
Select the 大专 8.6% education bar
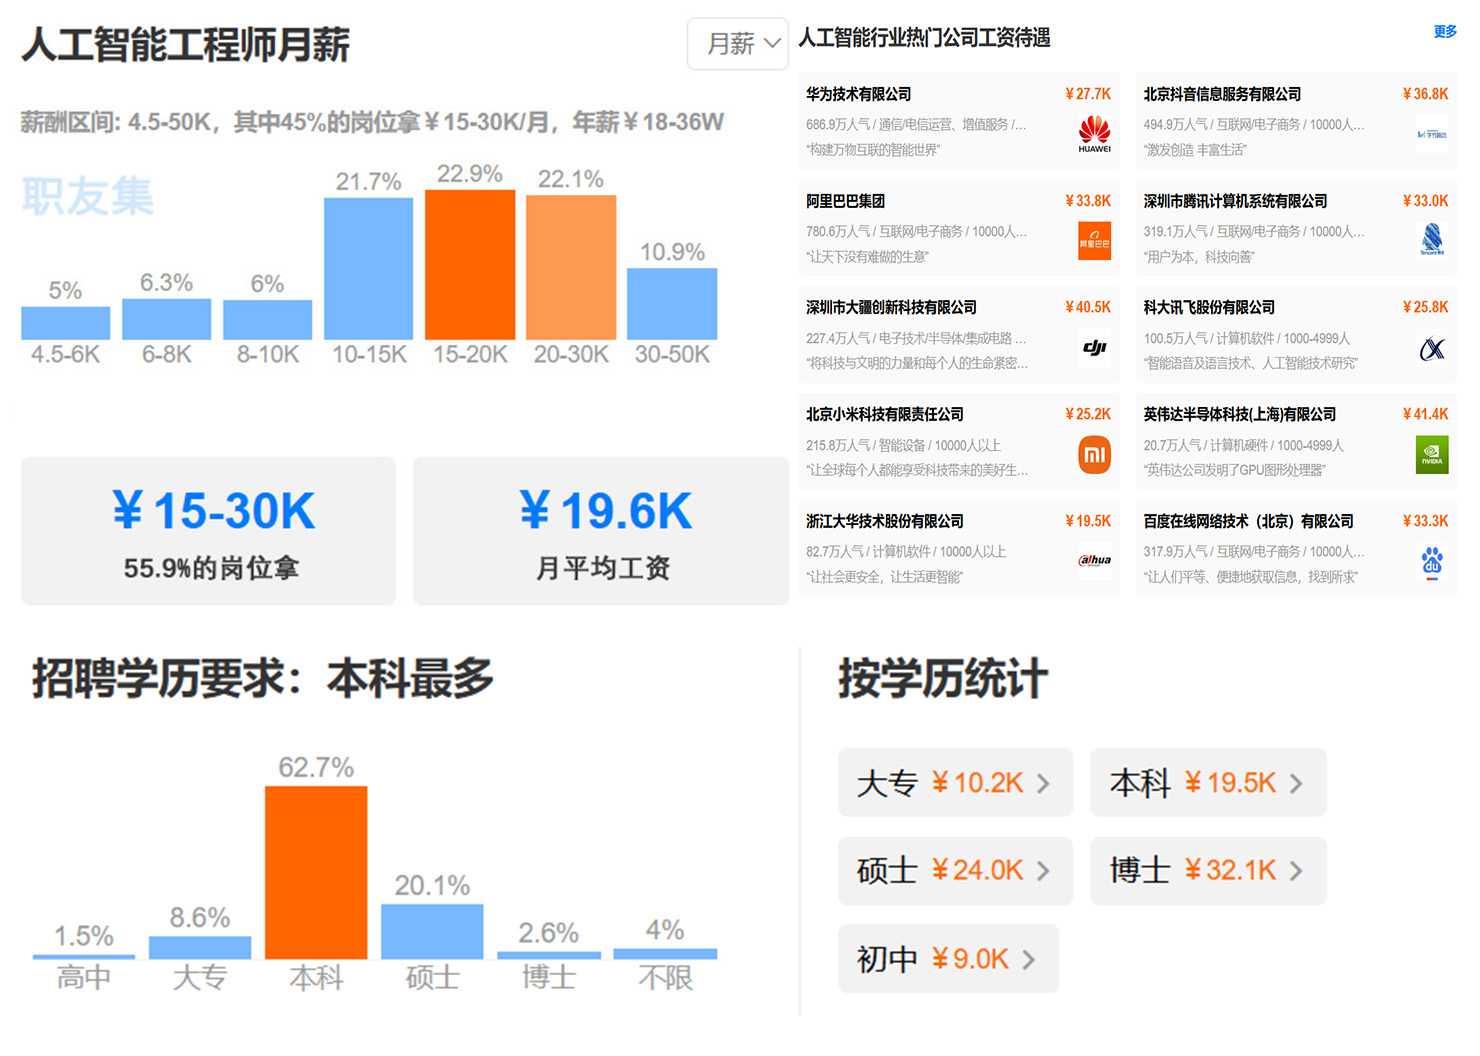(x=200, y=948)
